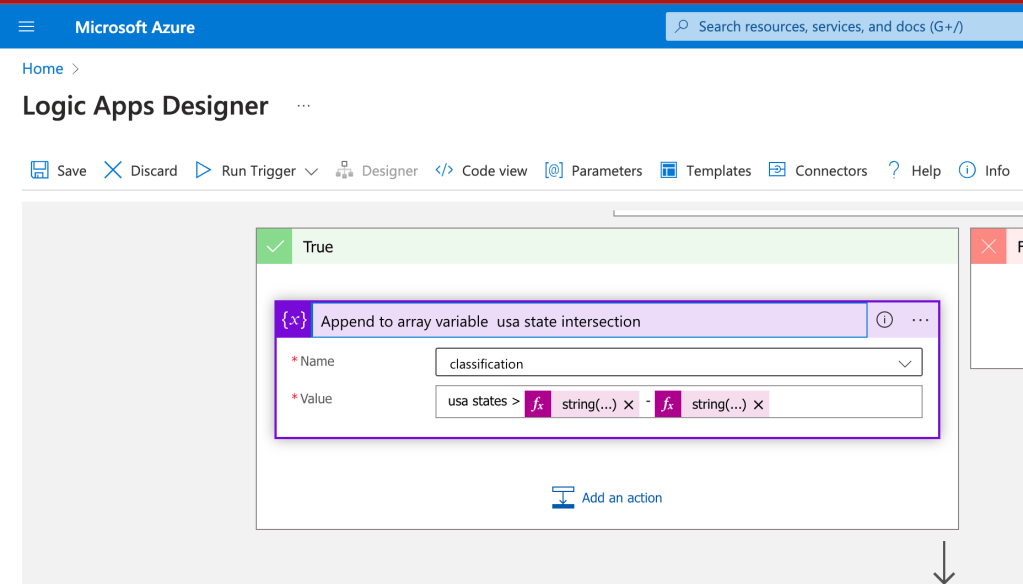This screenshot has width=1023, height=584.
Task: Click the variable {x} icon on action card
Action: (294, 320)
